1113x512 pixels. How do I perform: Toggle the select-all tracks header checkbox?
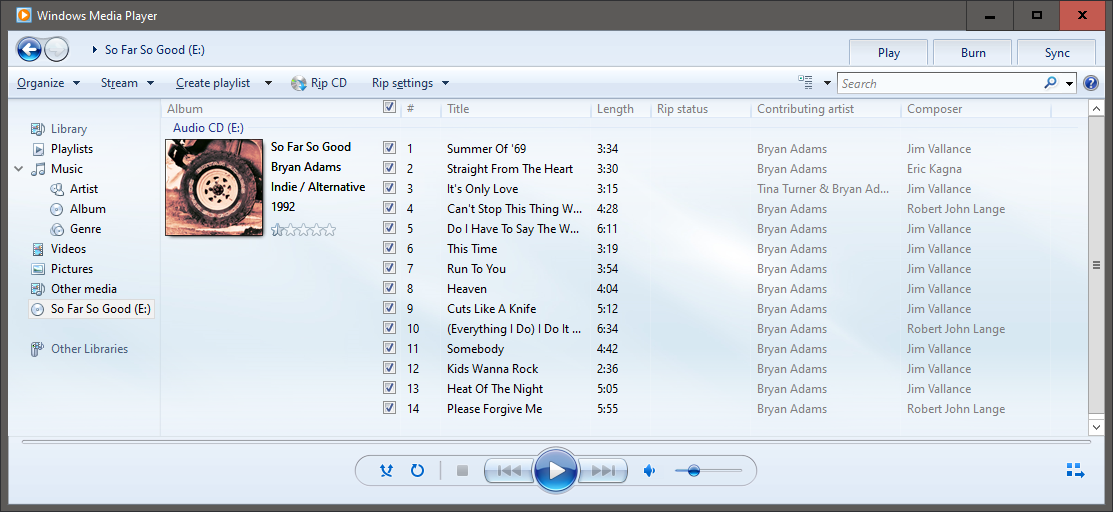(x=389, y=107)
